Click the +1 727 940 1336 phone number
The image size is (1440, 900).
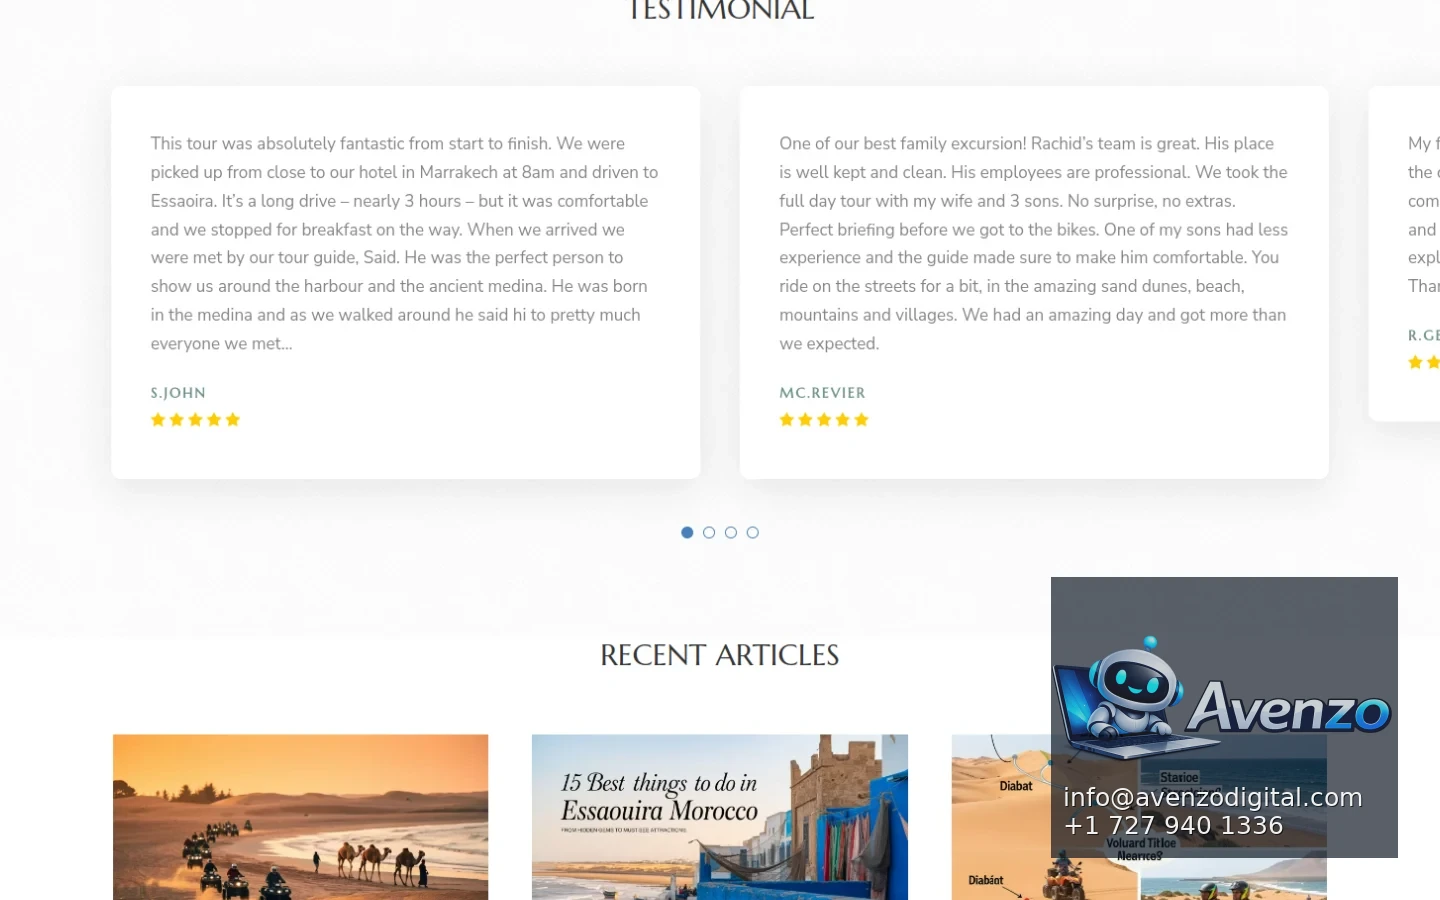click(x=1173, y=825)
